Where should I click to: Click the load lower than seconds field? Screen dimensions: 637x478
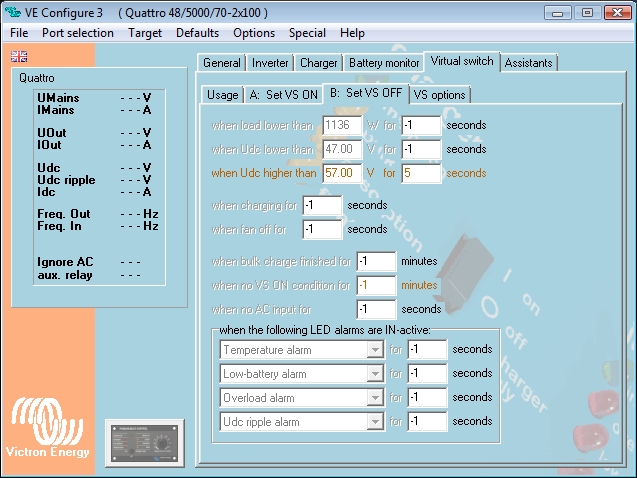coord(421,125)
